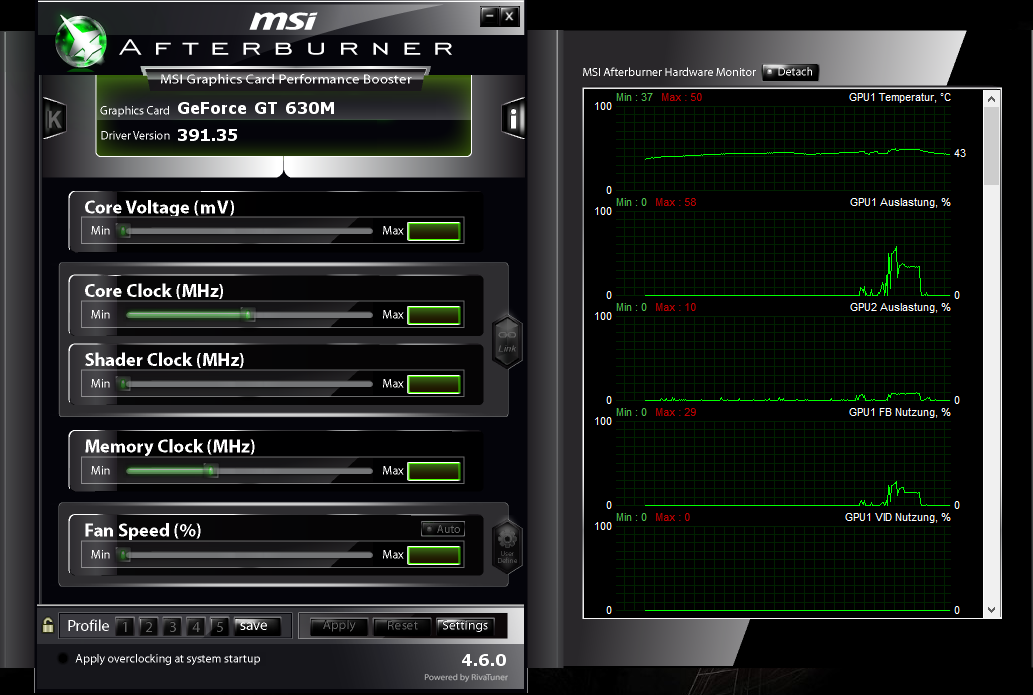Viewport: 1033px width, 695px height.
Task: Click the Core Clock slider handle
Action: [248, 315]
